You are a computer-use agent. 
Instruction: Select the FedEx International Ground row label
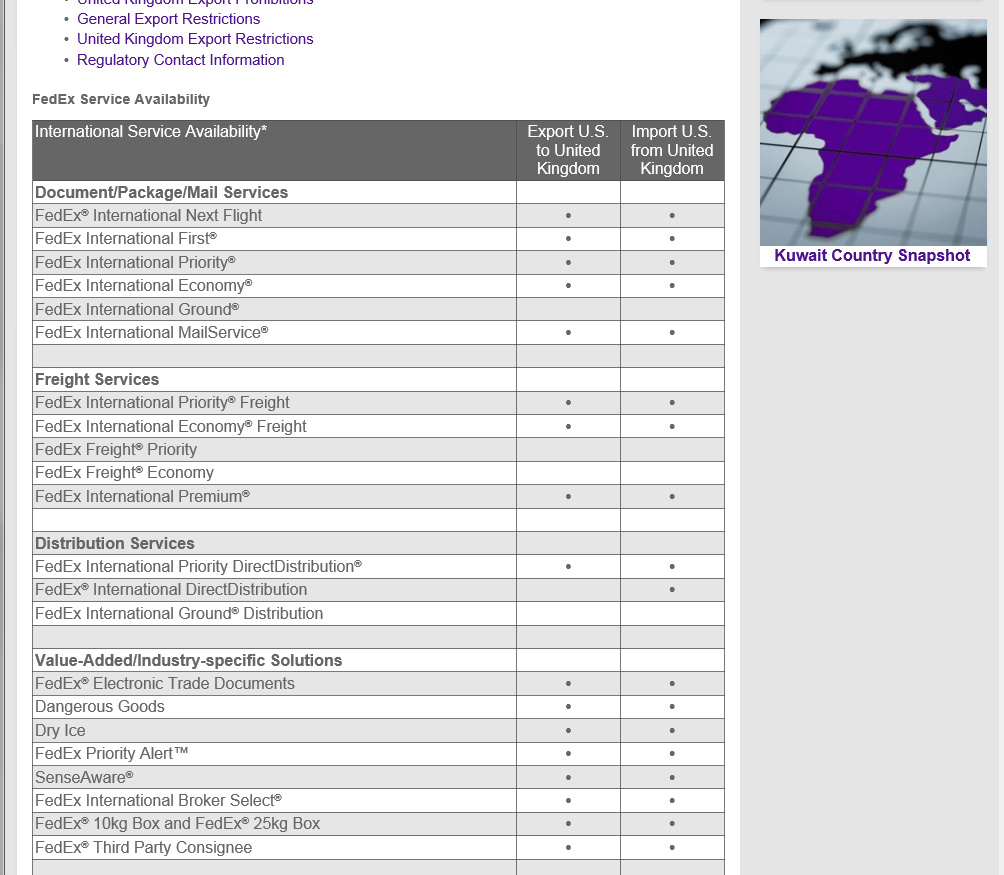(137, 309)
